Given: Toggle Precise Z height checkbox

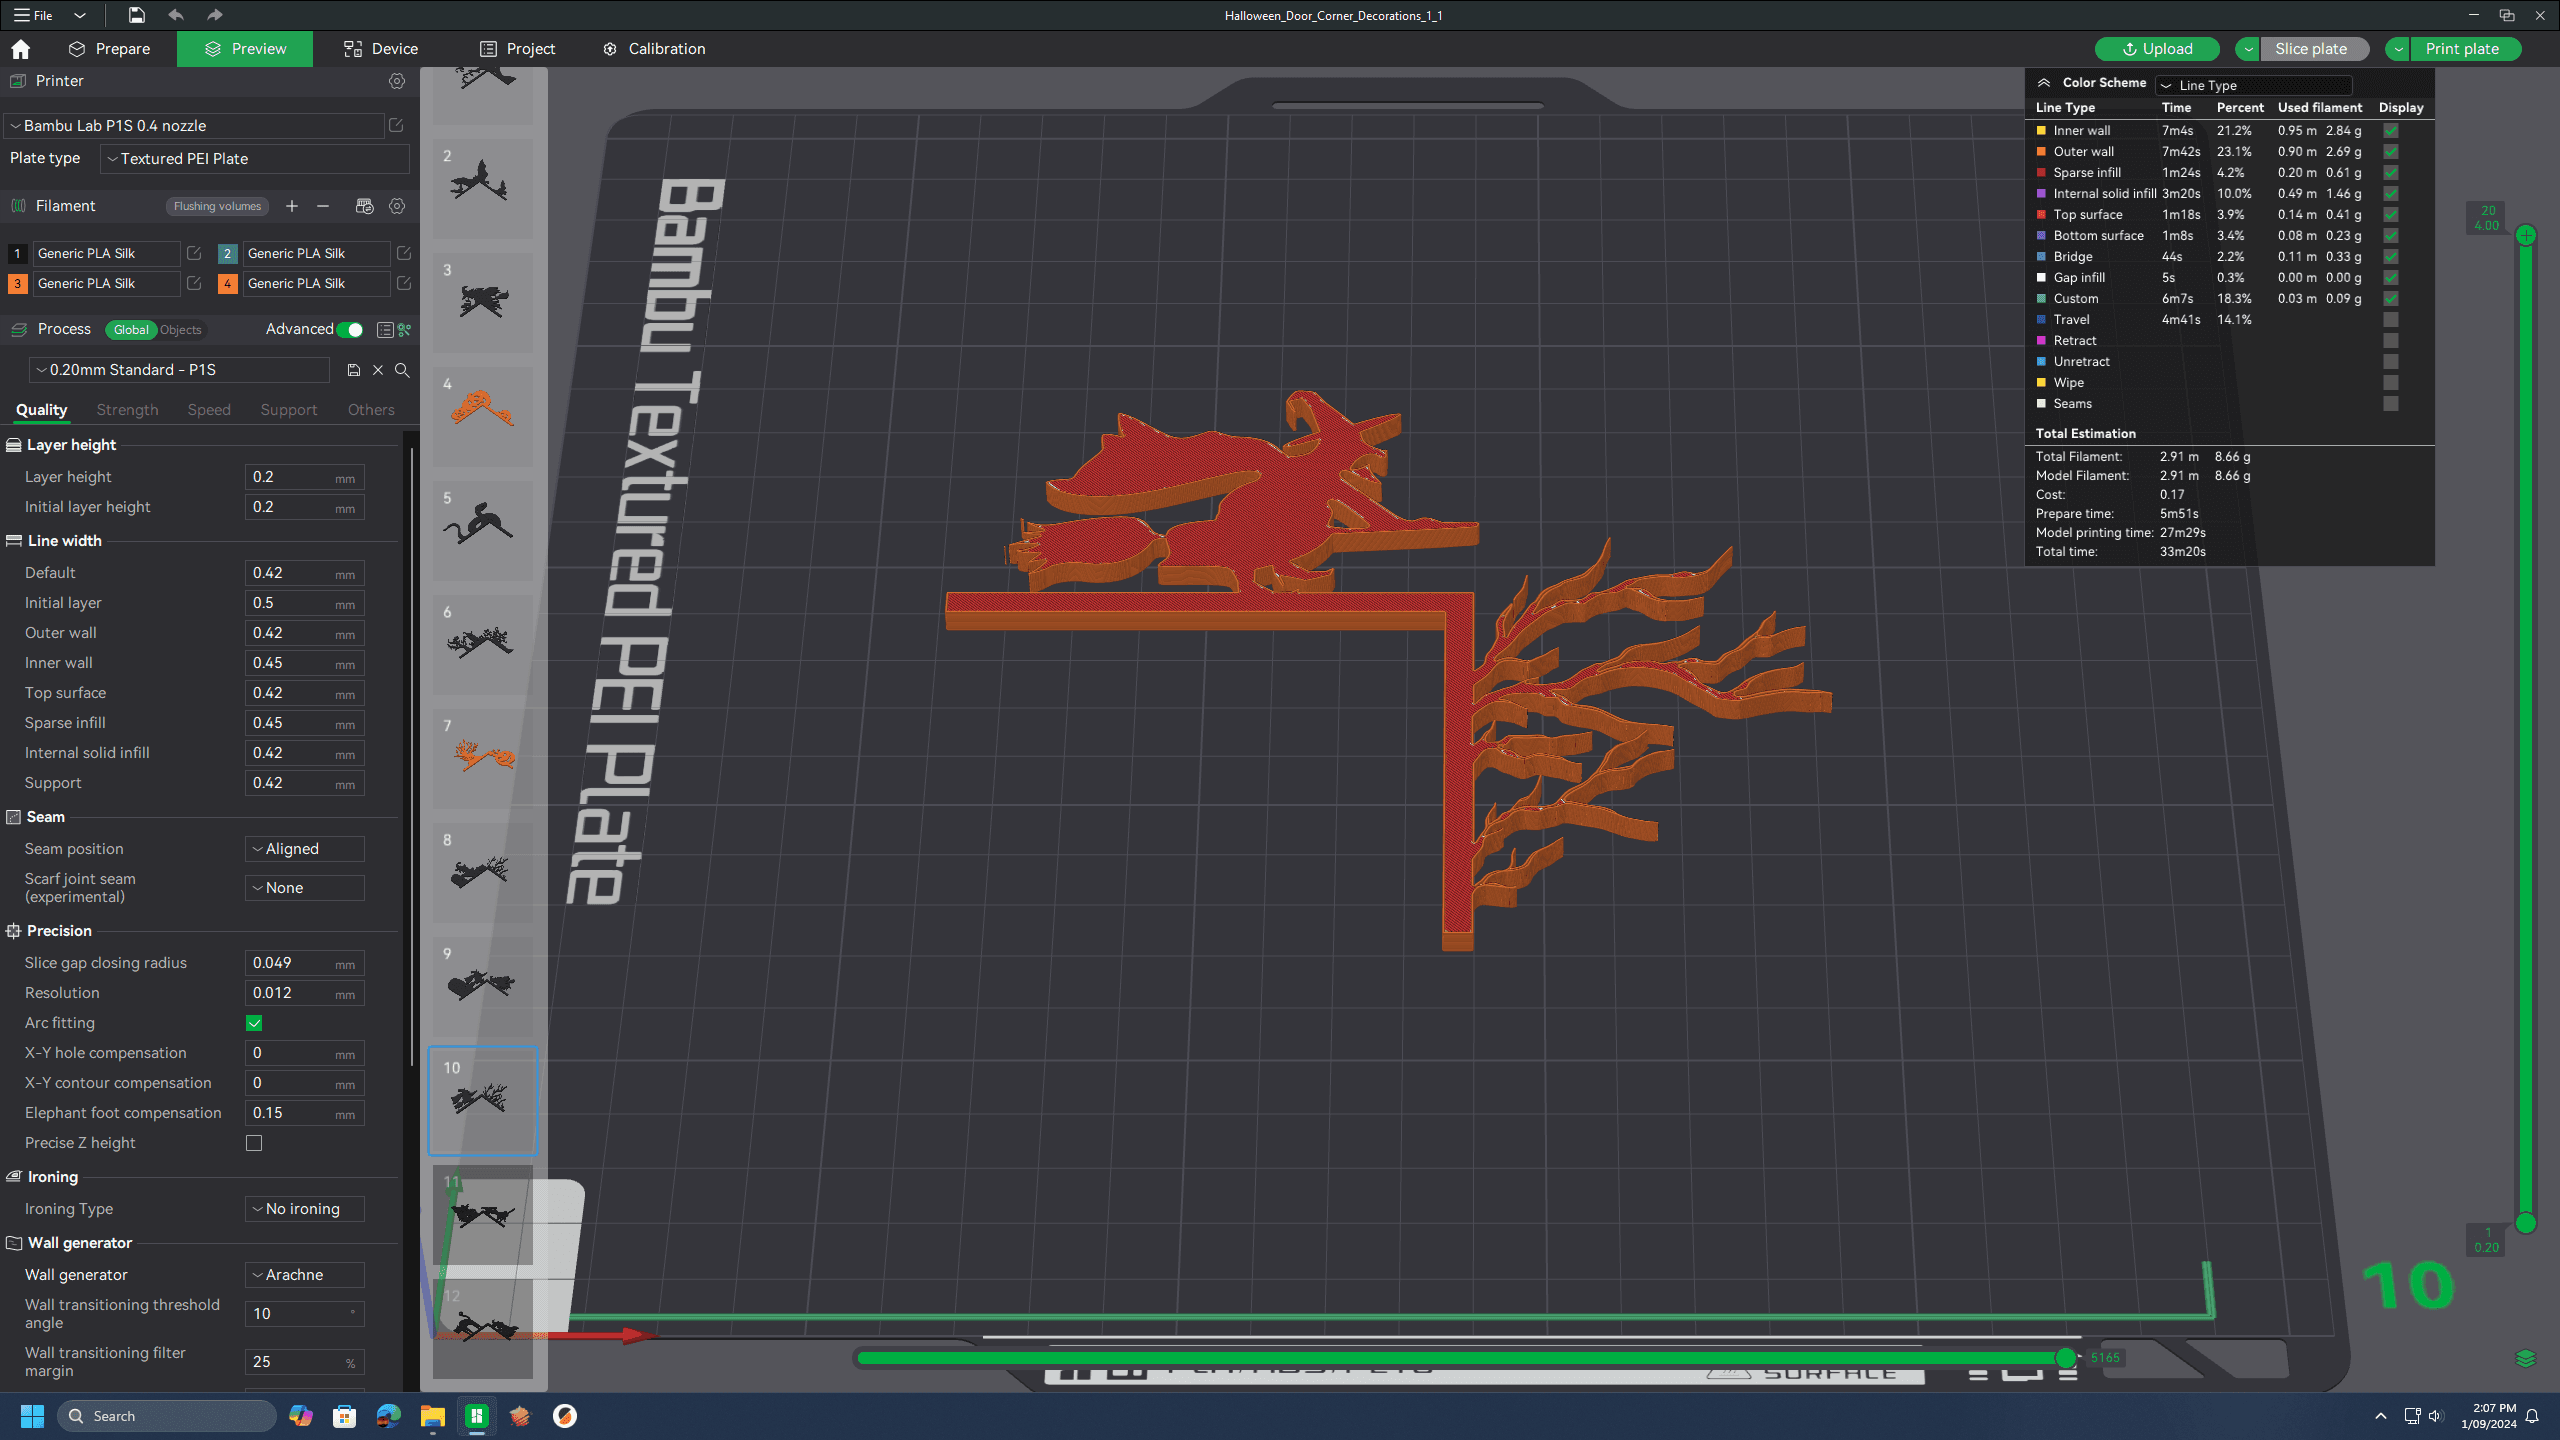Looking at the screenshot, I should tap(253, 1143).
